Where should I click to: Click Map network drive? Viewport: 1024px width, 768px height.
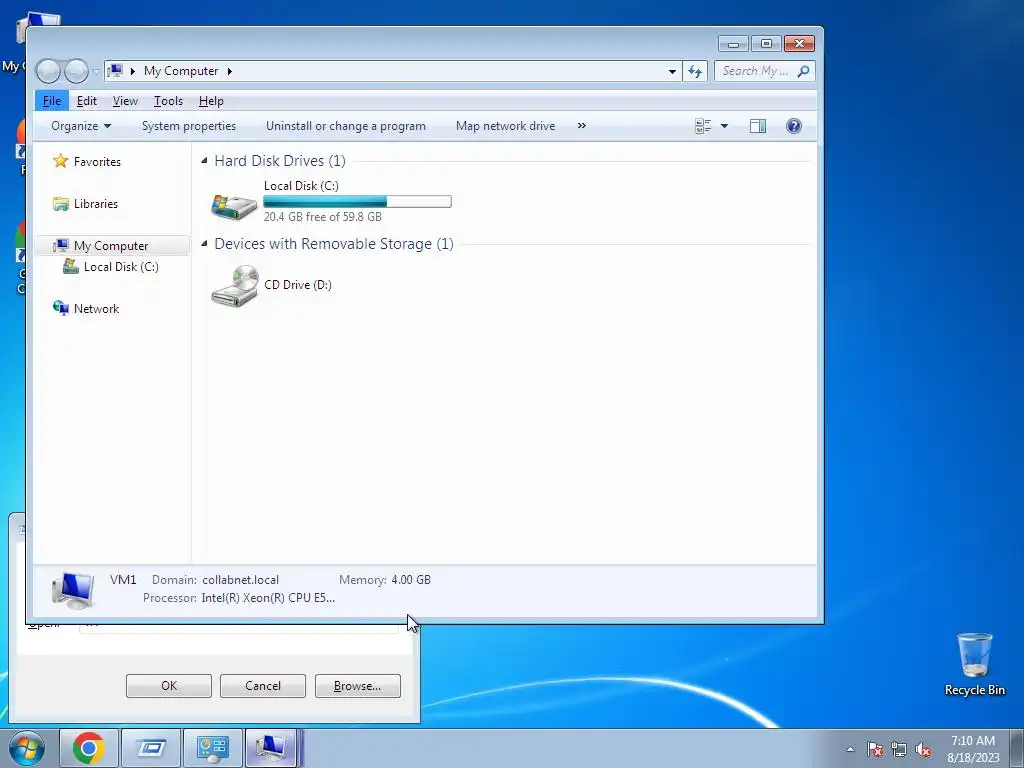505,126
